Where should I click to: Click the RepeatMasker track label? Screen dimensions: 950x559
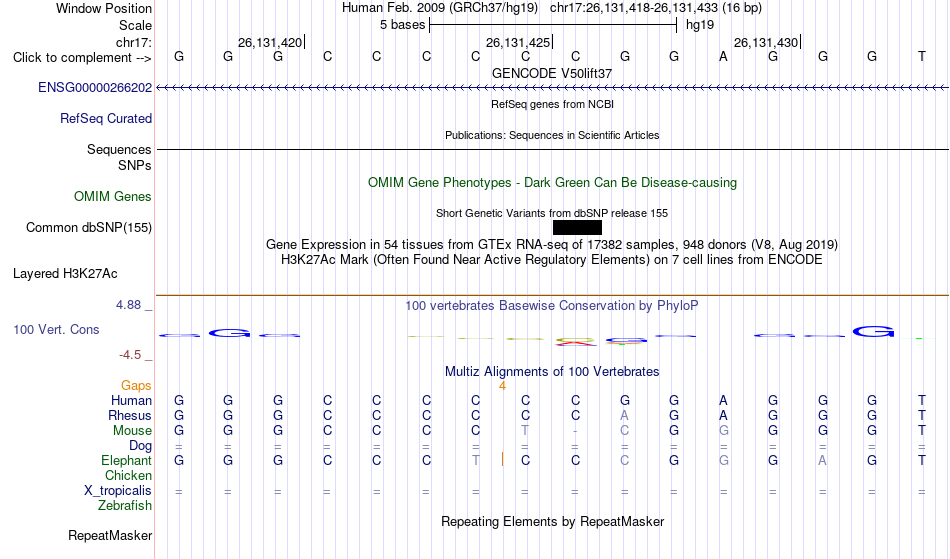(110, 535)
